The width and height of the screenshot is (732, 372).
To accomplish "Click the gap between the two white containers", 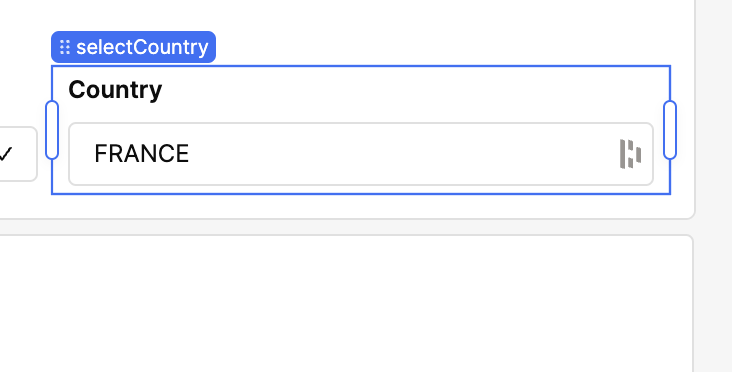I will (345, 227).
